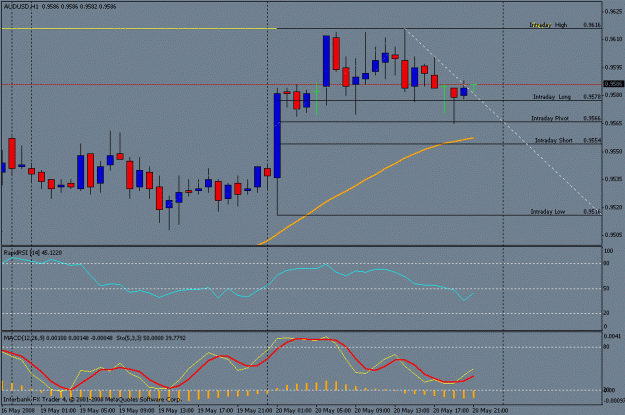Click the 0.9554 Intraday Short value

(592, 140)
